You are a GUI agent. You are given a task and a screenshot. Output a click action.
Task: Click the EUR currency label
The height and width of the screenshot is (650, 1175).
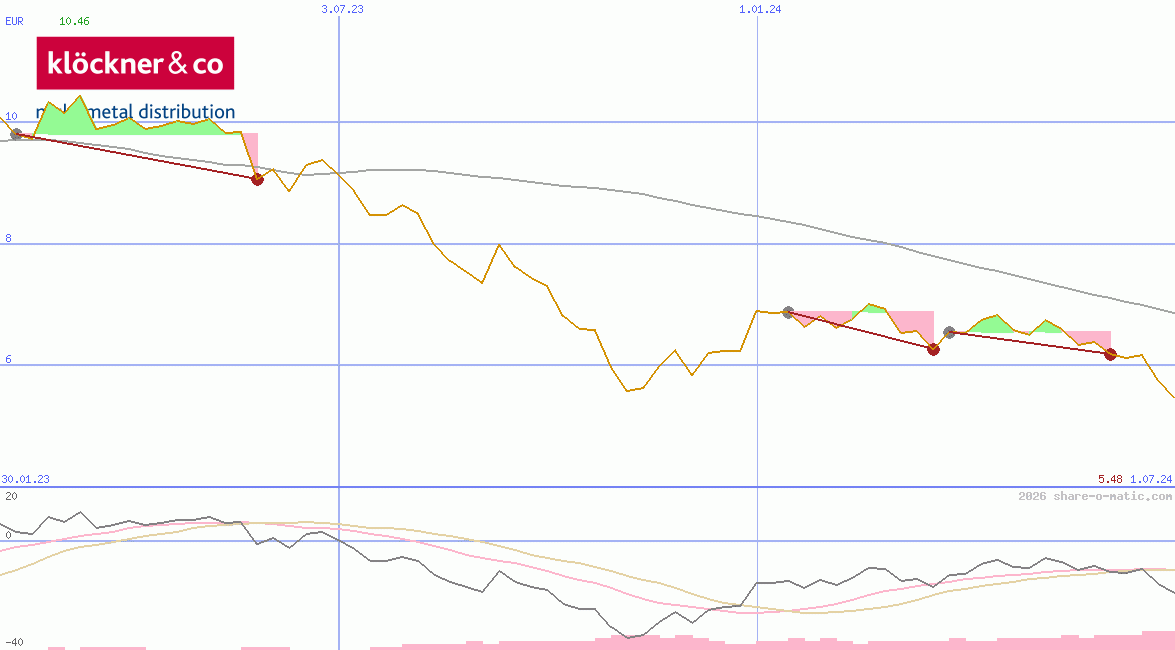[x=14, y=20]
